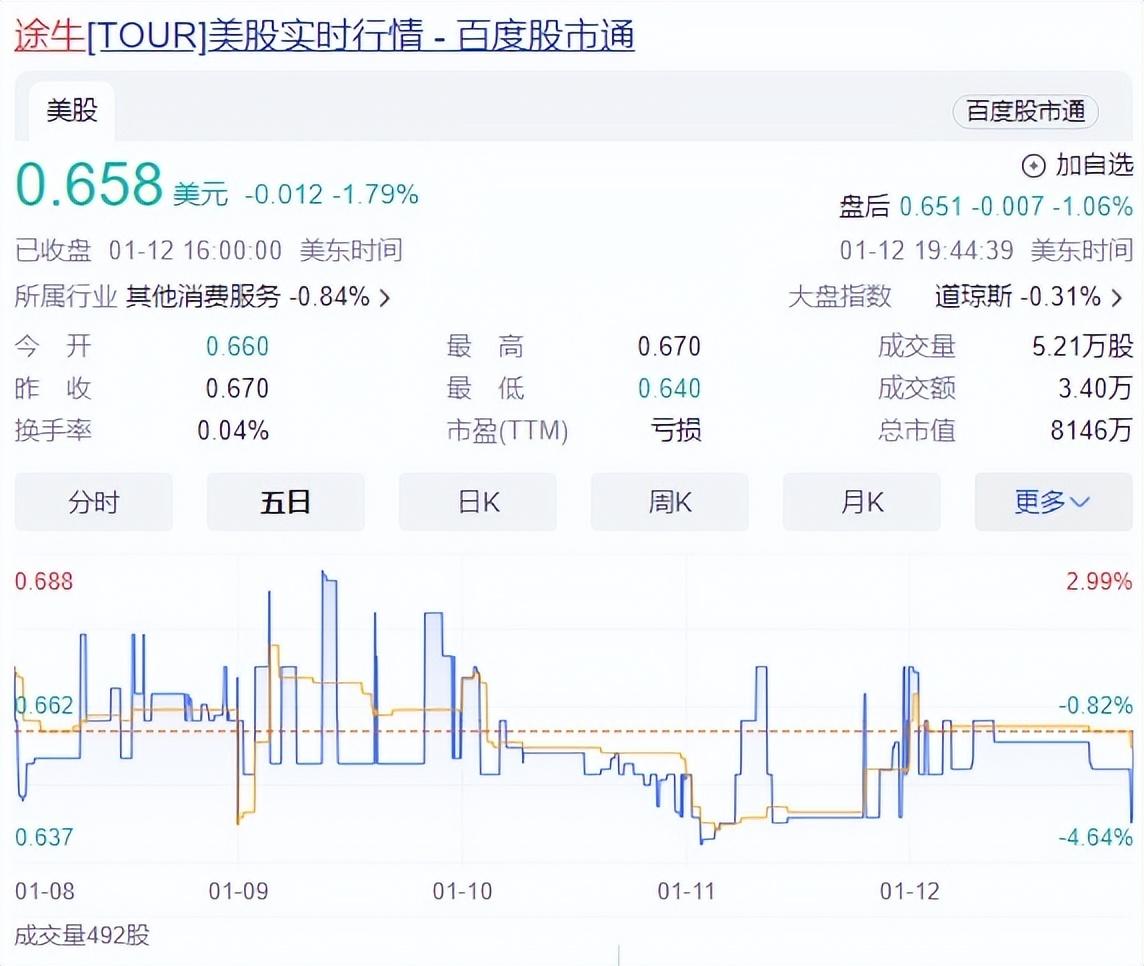1144x966 pixels.
Task: Click the 市盈(TTM) value 亏损
Action: (676, 430)
